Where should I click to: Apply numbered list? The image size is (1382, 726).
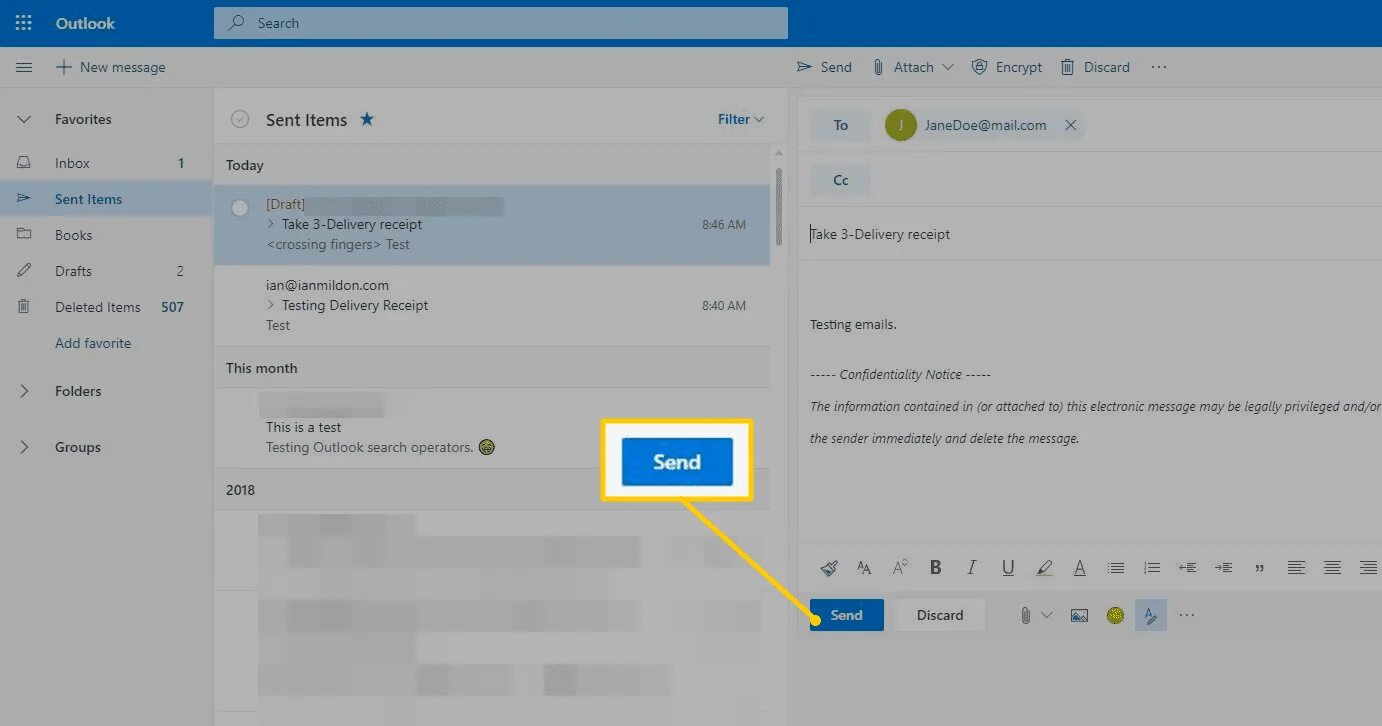(1152, 568)
